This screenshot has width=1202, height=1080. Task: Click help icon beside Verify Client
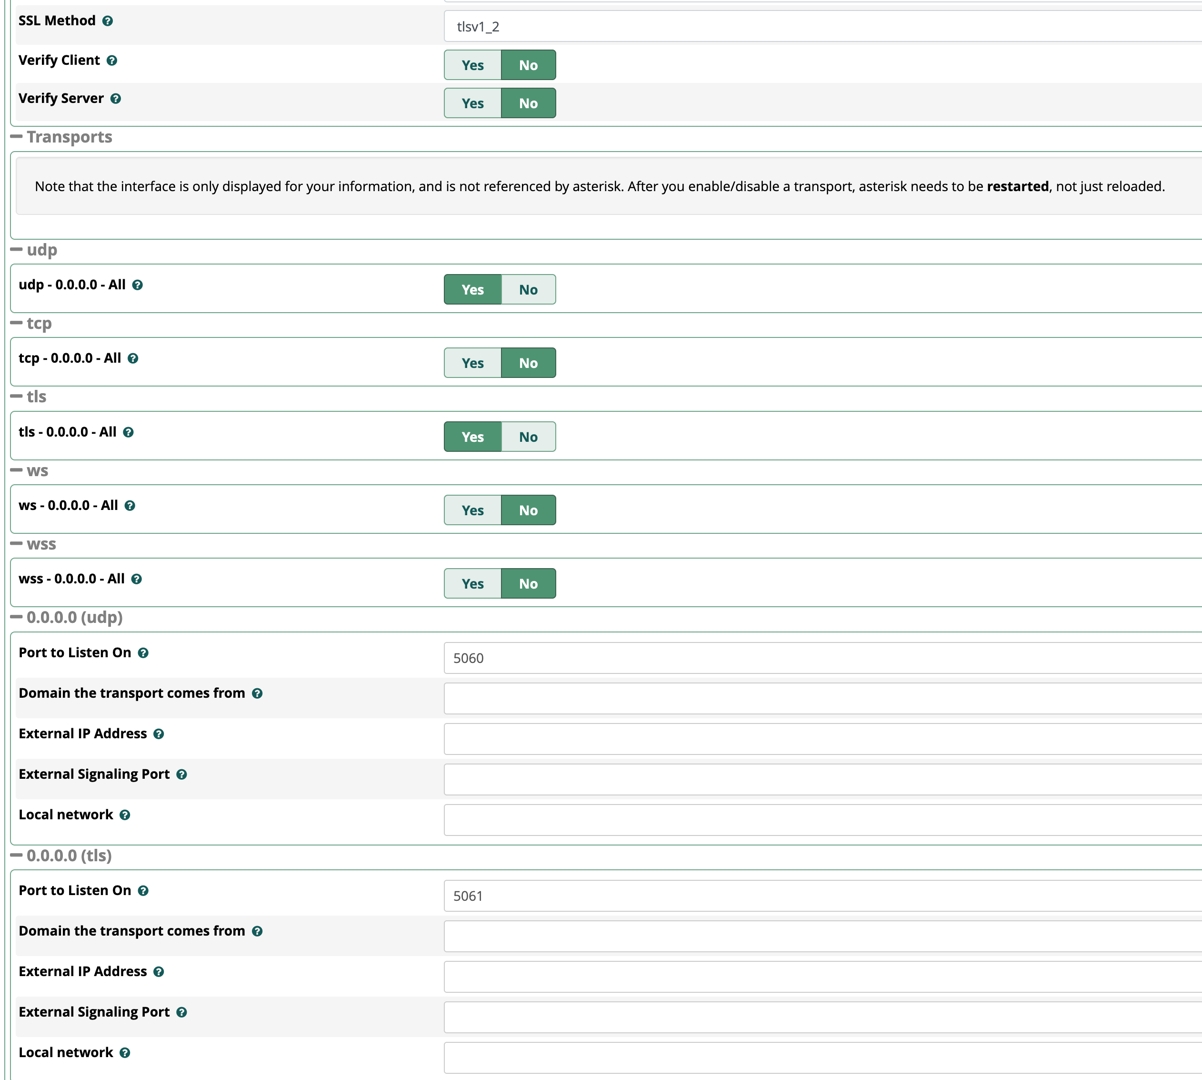112,61
